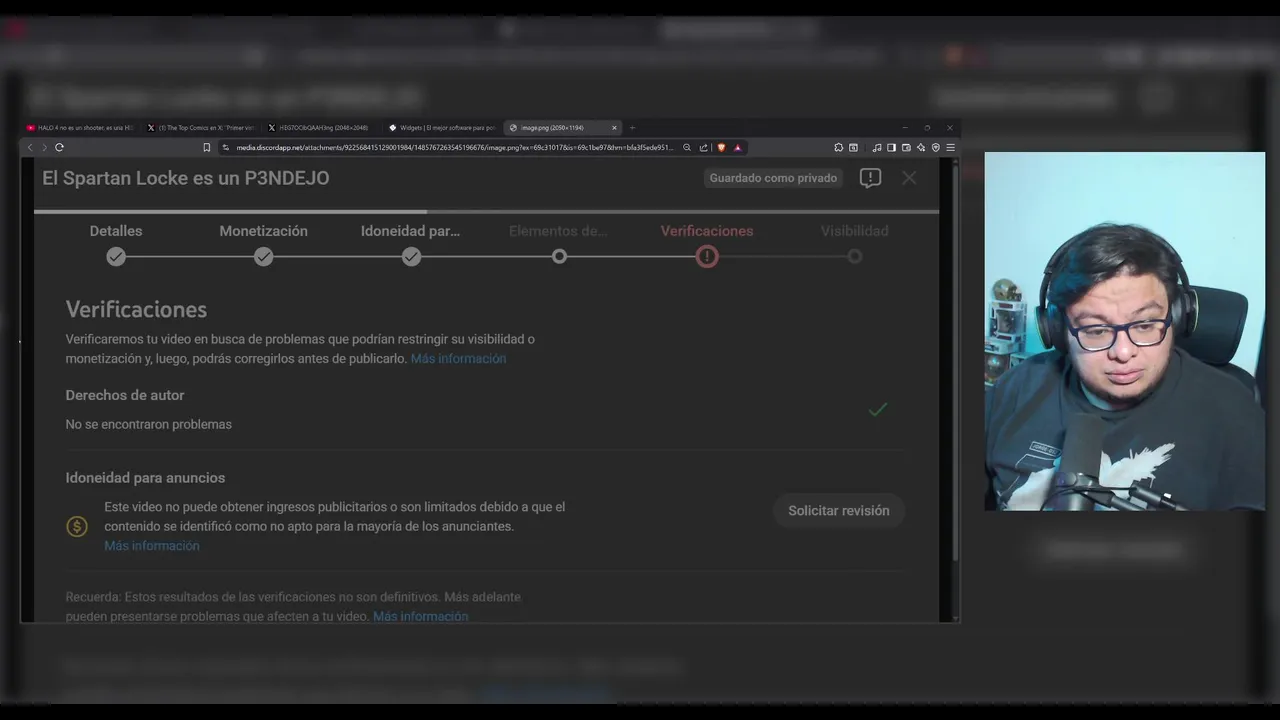This screenshot has height=720, width=1280.
Task: Go forward with the browser forward arrow
Action: point(44,147)
